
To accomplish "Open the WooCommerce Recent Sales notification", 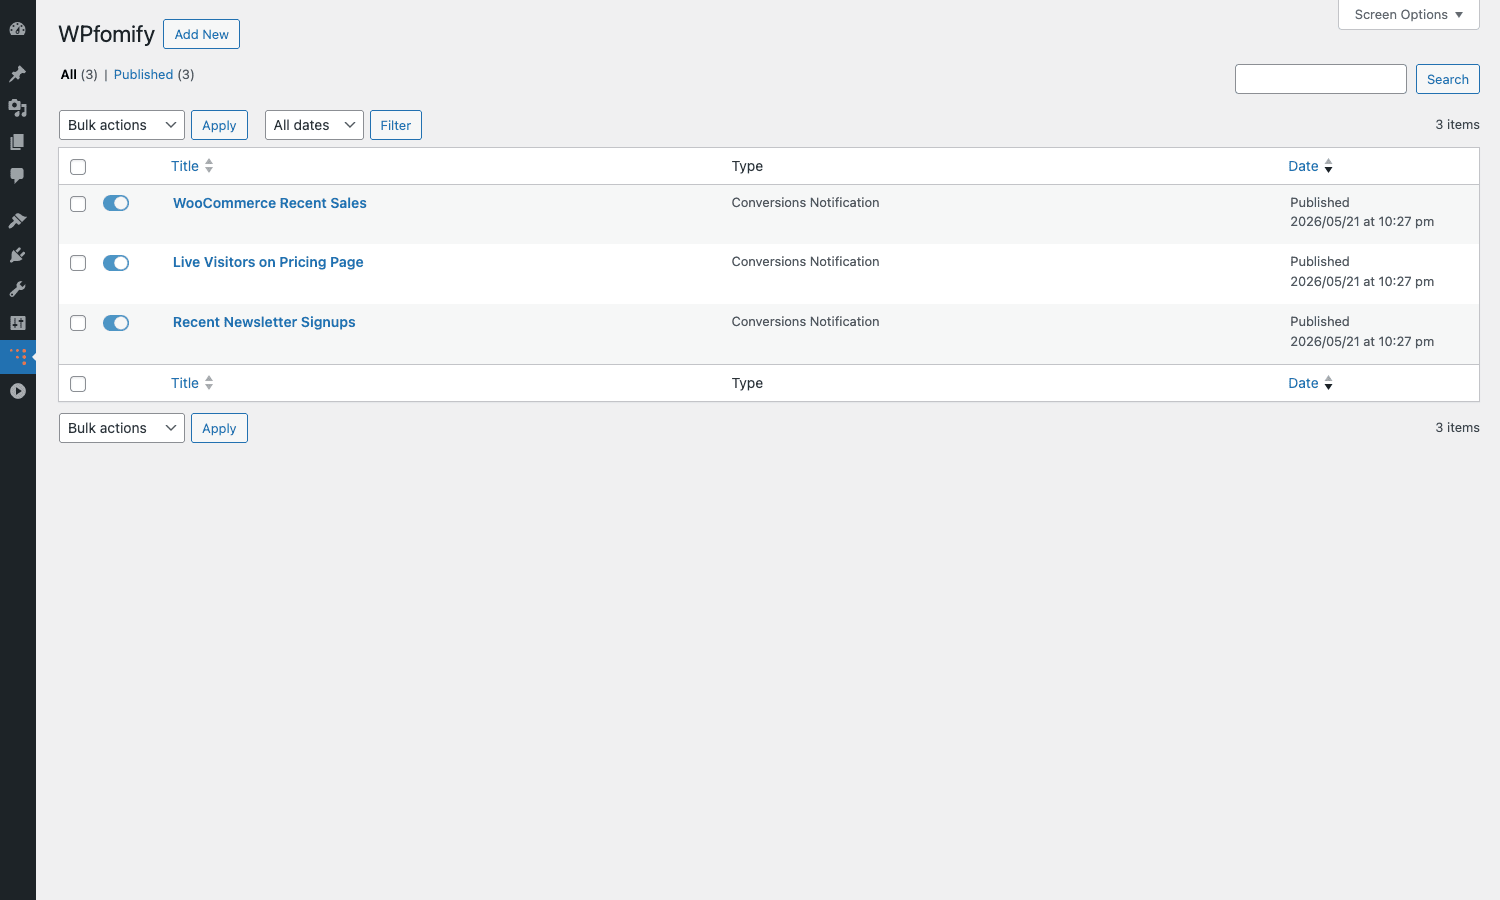I will [x=270, y=203].
